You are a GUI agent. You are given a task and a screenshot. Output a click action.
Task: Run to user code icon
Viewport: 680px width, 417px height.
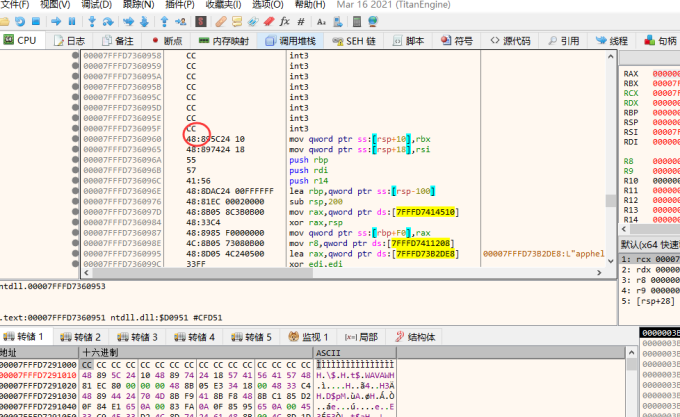coord(180,21)
